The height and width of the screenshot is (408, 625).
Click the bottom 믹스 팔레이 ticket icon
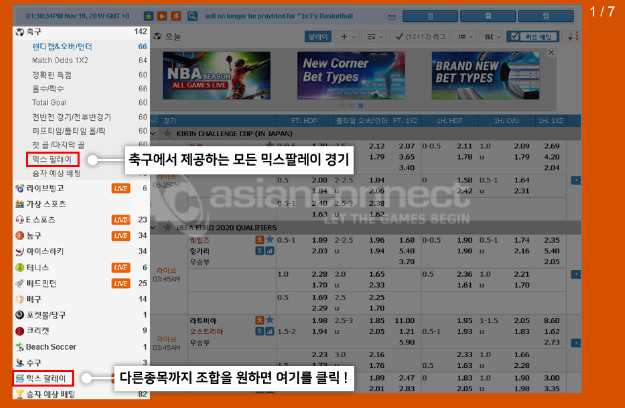coord(20,379)
